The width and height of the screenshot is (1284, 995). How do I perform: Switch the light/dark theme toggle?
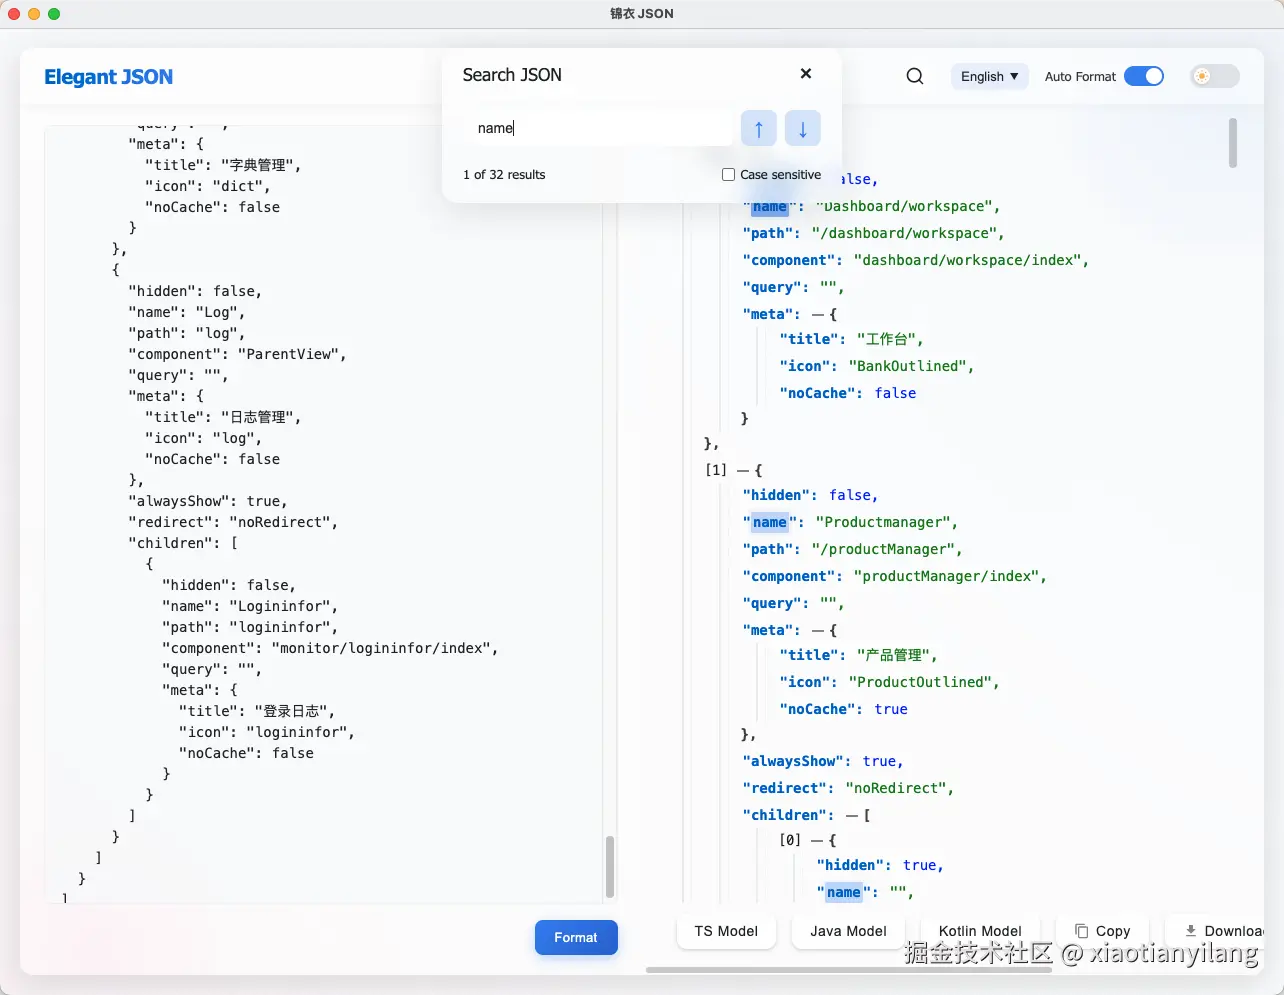coord(1215,76)
